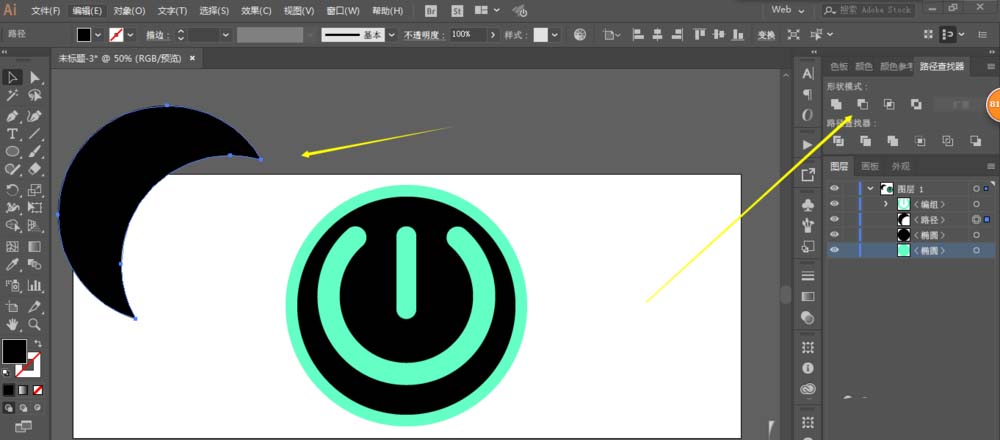Choose the Magic Wand tool
The height and width of the screenshot is (440, 1000).
click(13, 96)
